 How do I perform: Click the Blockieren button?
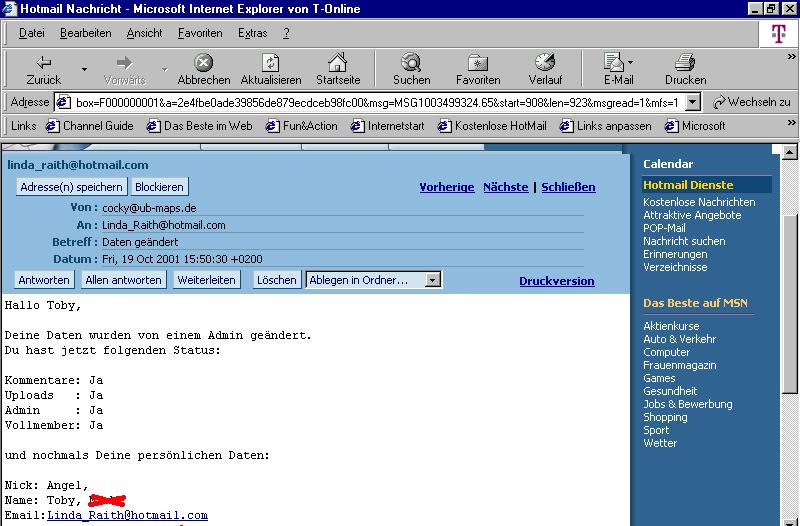pyautogui.click(x=159, y=187)
